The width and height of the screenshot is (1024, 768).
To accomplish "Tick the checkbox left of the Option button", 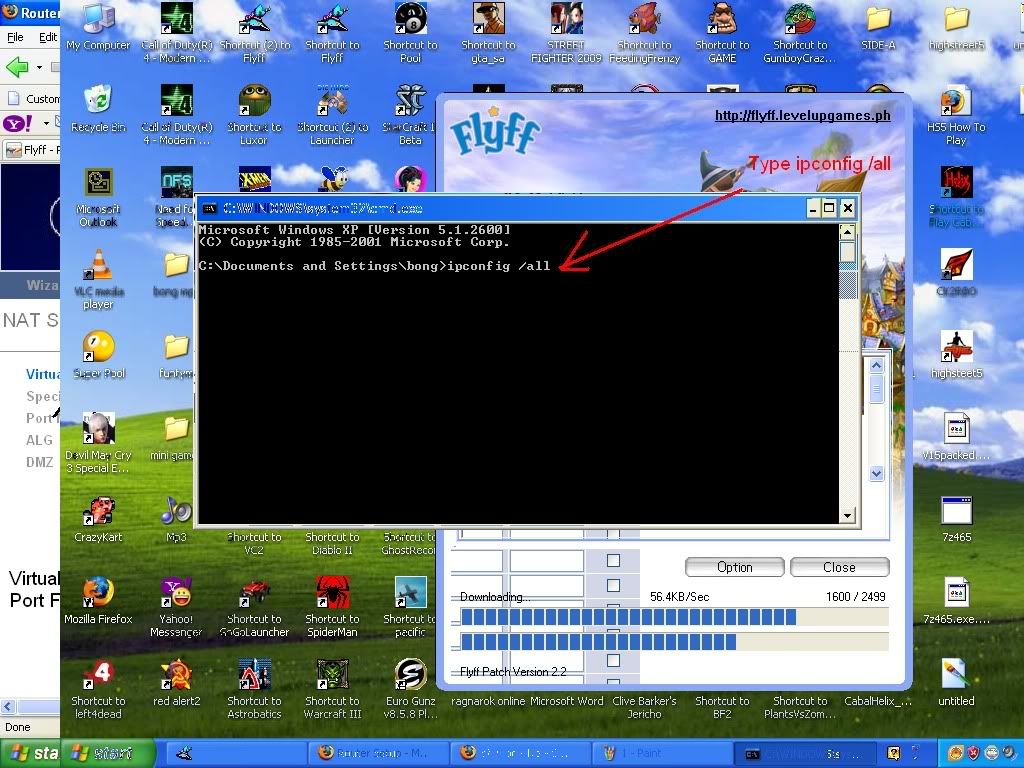I will [x=614, y=560].
